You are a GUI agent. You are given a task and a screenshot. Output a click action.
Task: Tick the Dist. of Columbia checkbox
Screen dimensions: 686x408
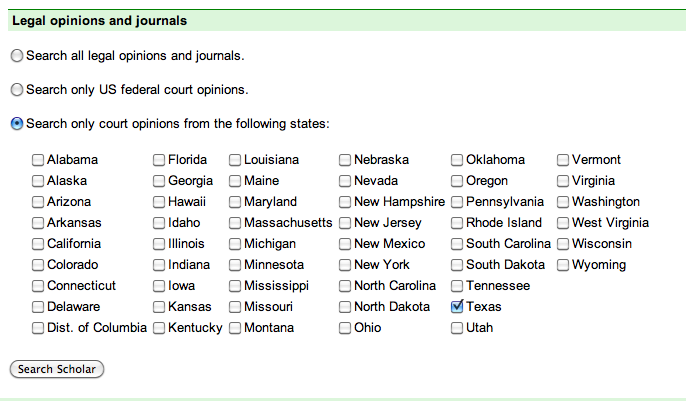pos(38,328)
